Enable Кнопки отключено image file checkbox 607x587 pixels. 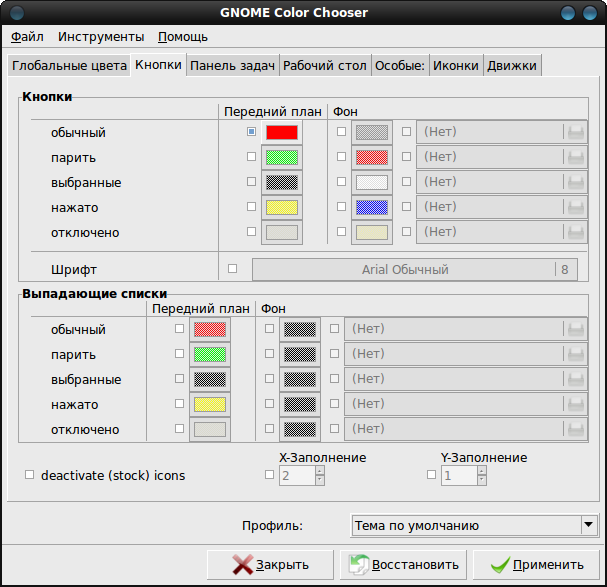[406, 232]
